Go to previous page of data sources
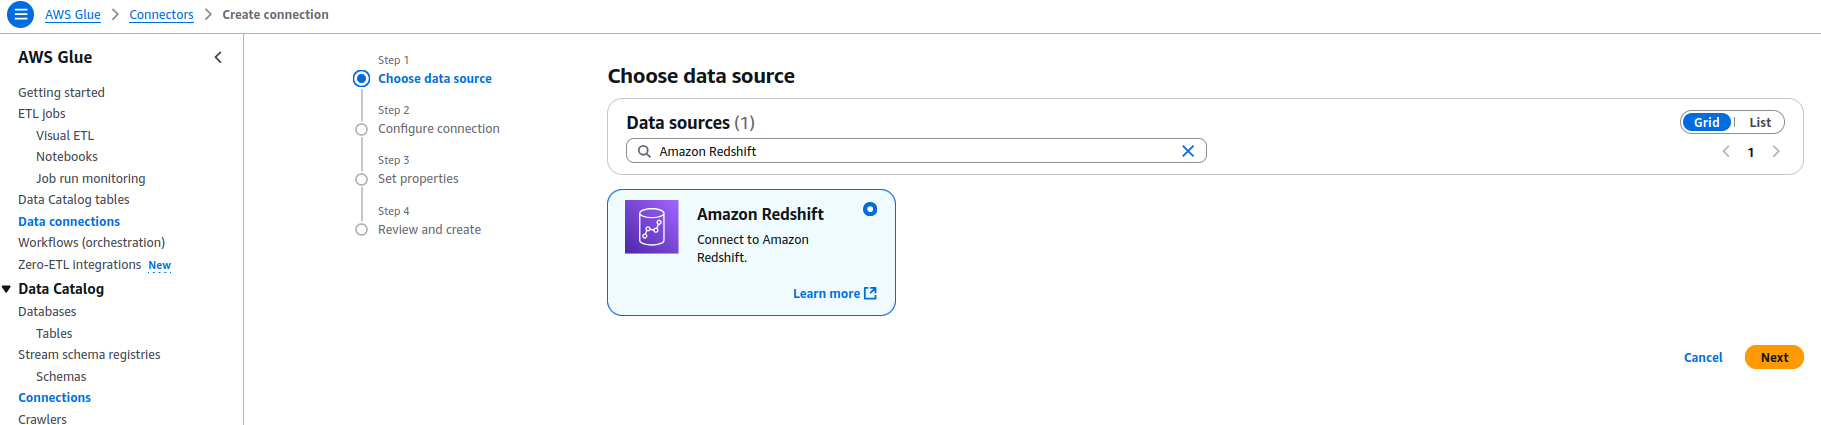 [1726, 152]
